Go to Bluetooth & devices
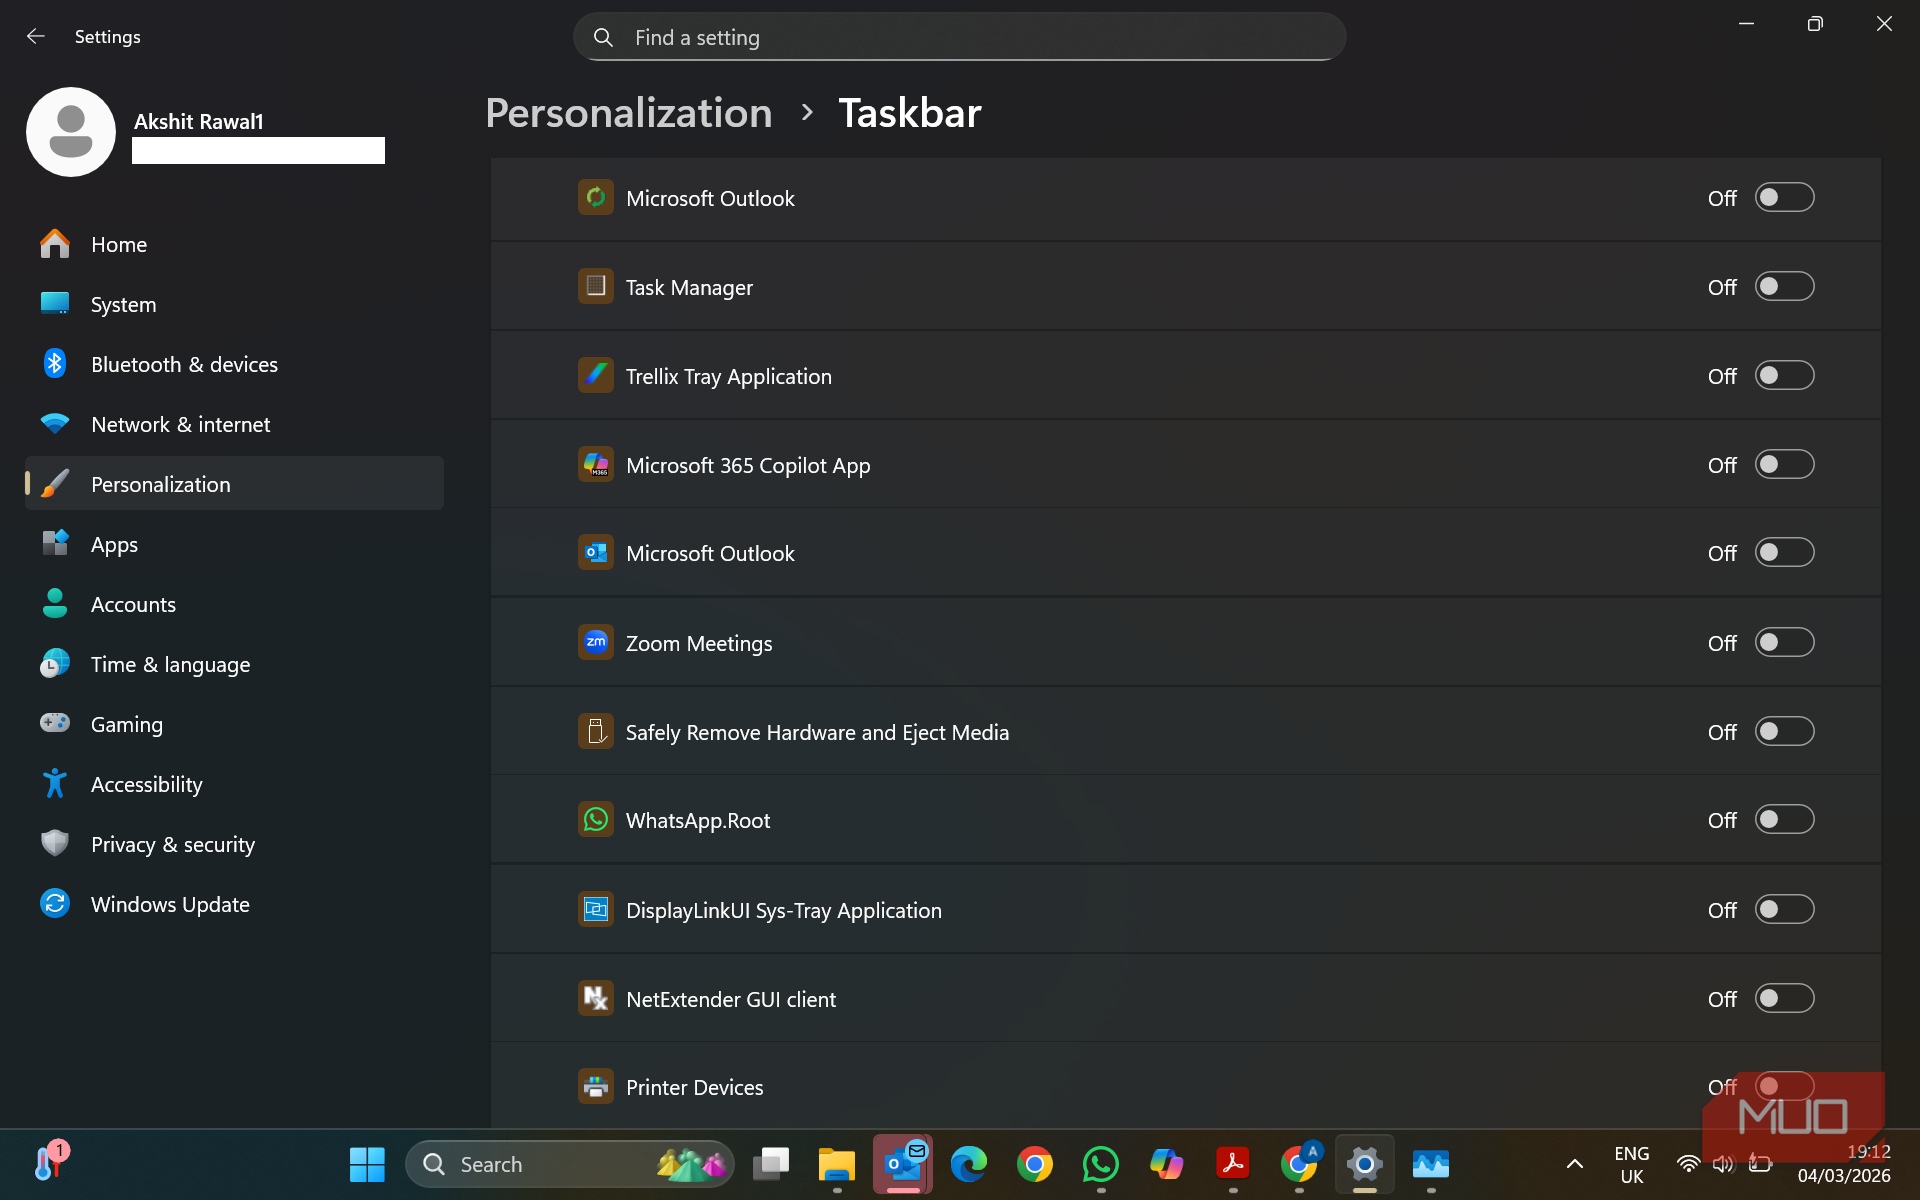This screenshot has height=1200, width=1920. (x=234, y=364)
